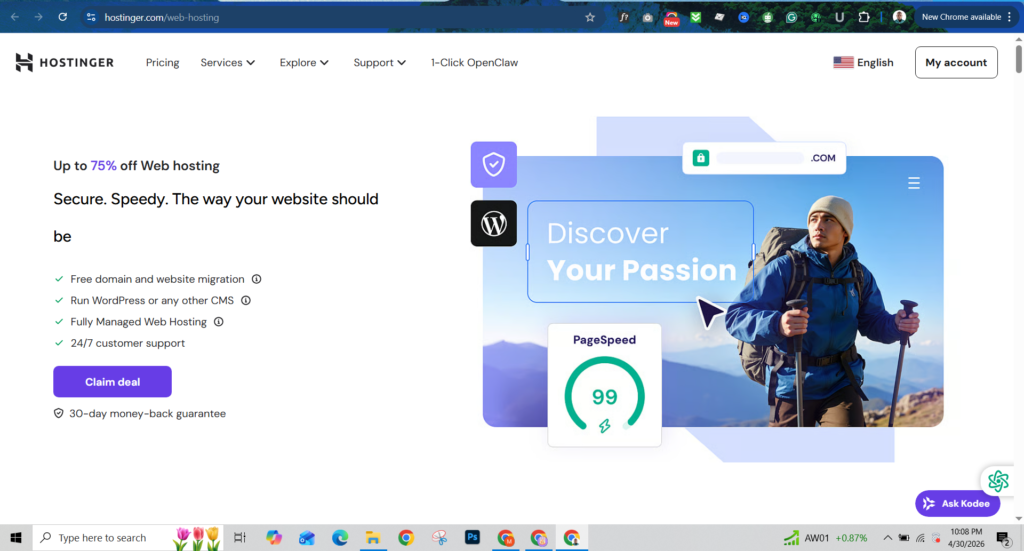Open File Explorer from the taskbar

click(373, 538)
